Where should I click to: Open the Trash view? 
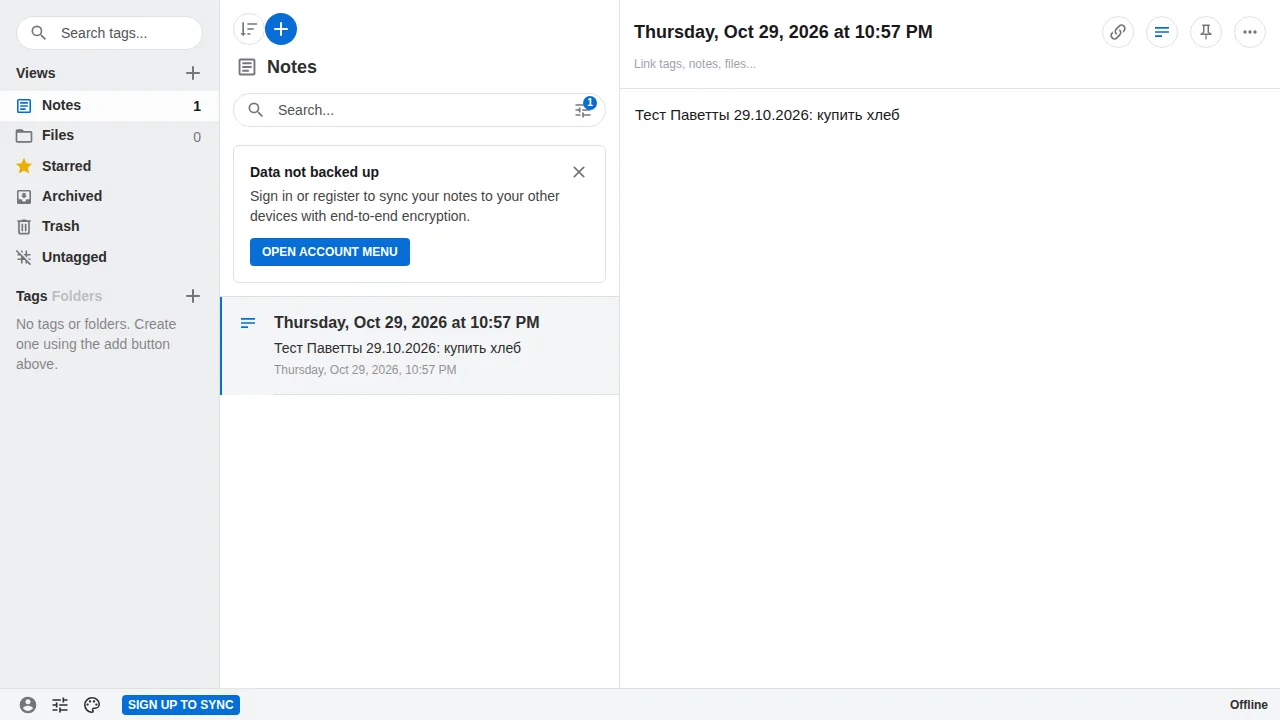click(109, 226)
